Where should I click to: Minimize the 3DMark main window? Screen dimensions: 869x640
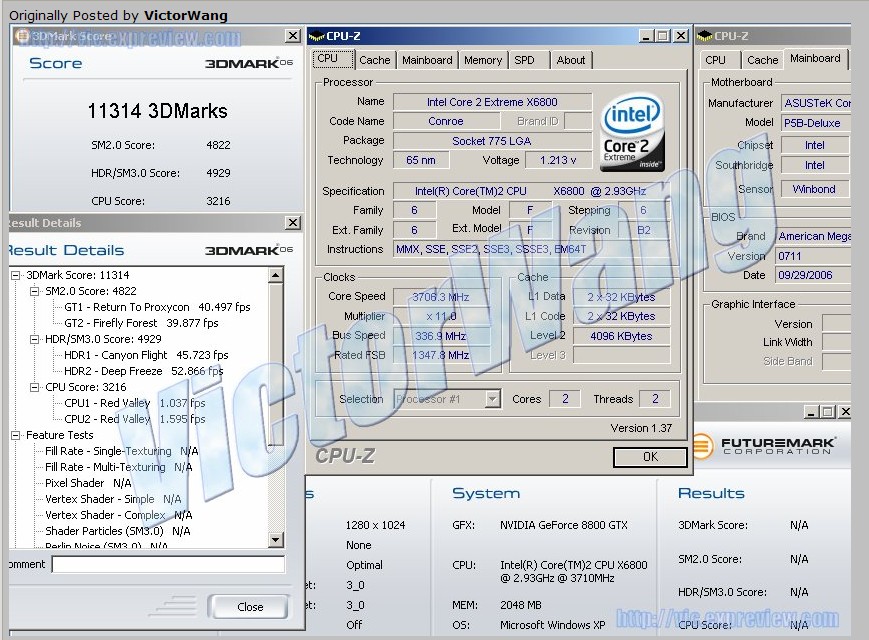(811, 412)
